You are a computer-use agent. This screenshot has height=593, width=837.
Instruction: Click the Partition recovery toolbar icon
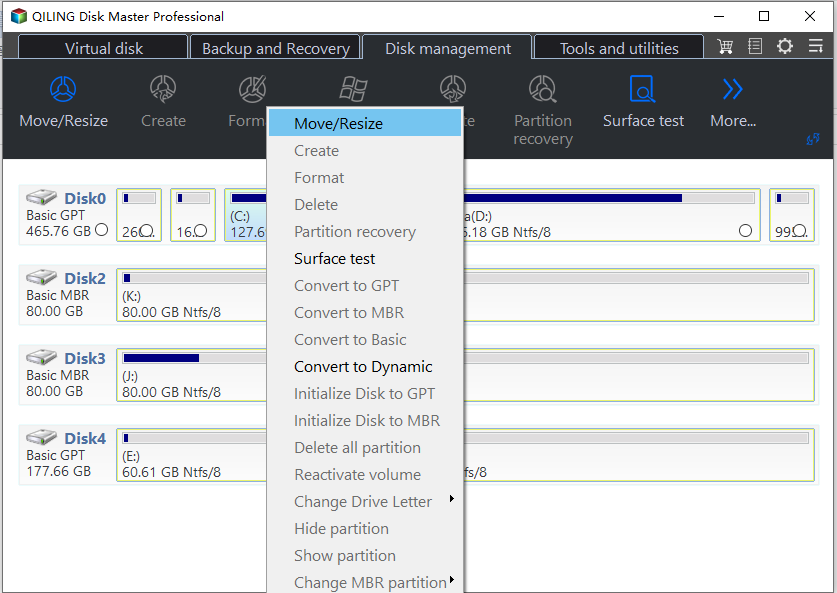tap(542, 89)
